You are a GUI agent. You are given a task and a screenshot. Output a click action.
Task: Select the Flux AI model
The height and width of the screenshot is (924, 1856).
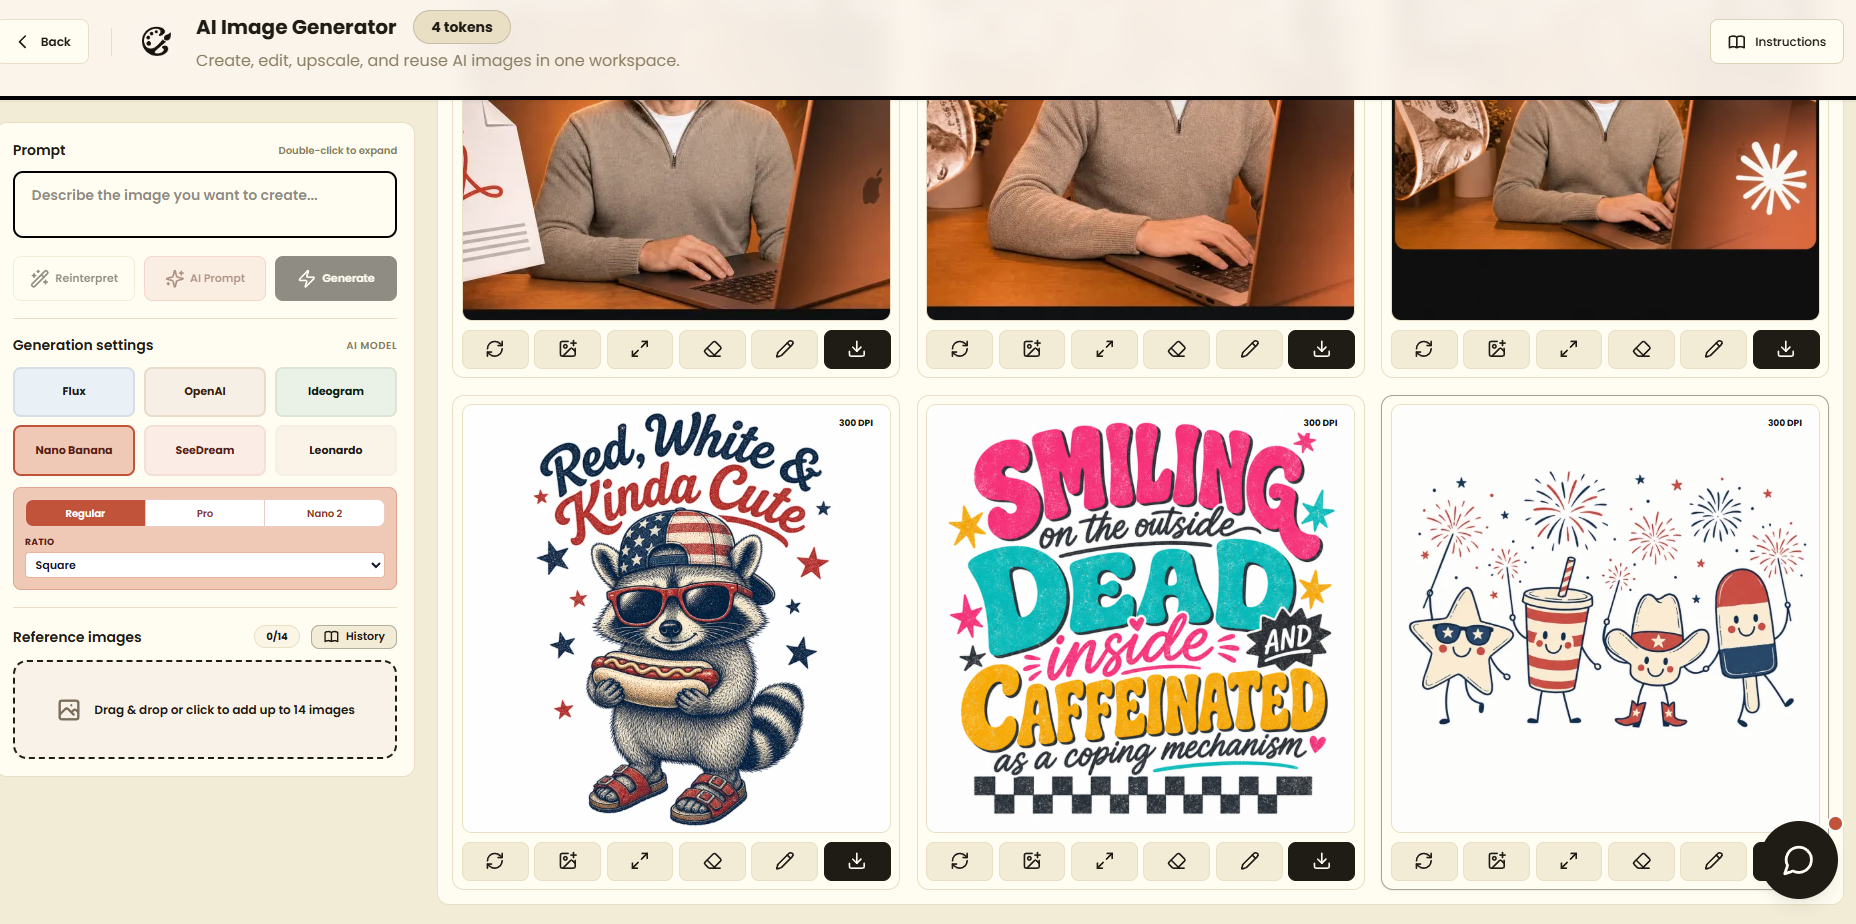(74, 392)
